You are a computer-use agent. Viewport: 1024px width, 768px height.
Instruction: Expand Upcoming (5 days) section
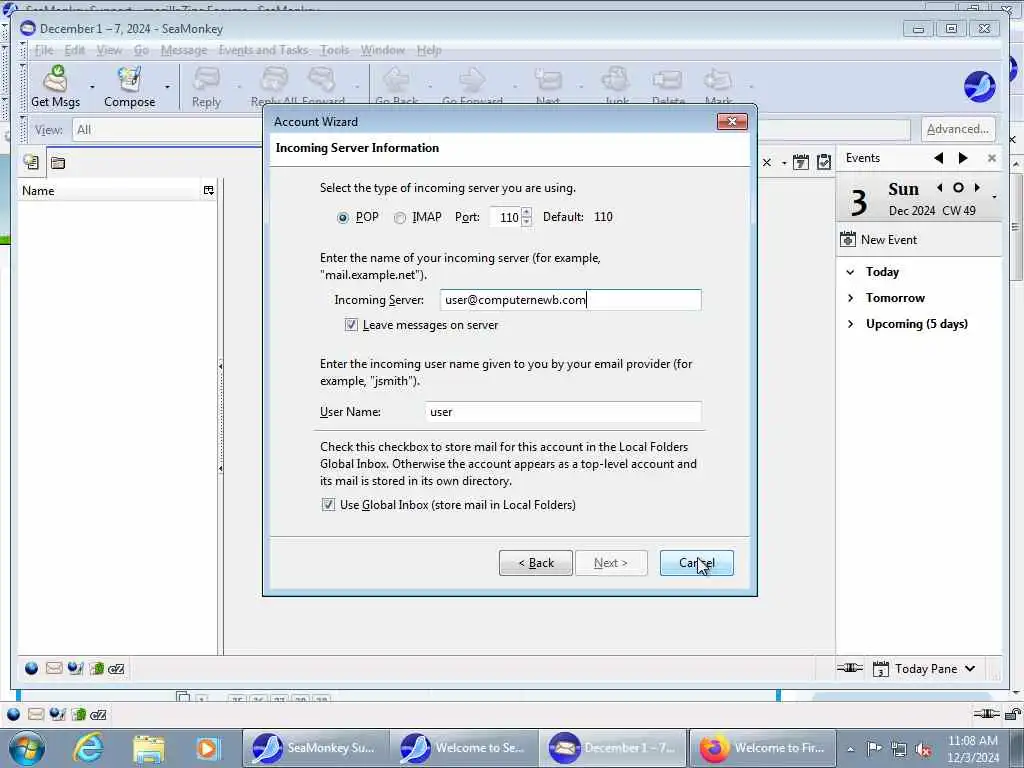(x=850, y=324)
